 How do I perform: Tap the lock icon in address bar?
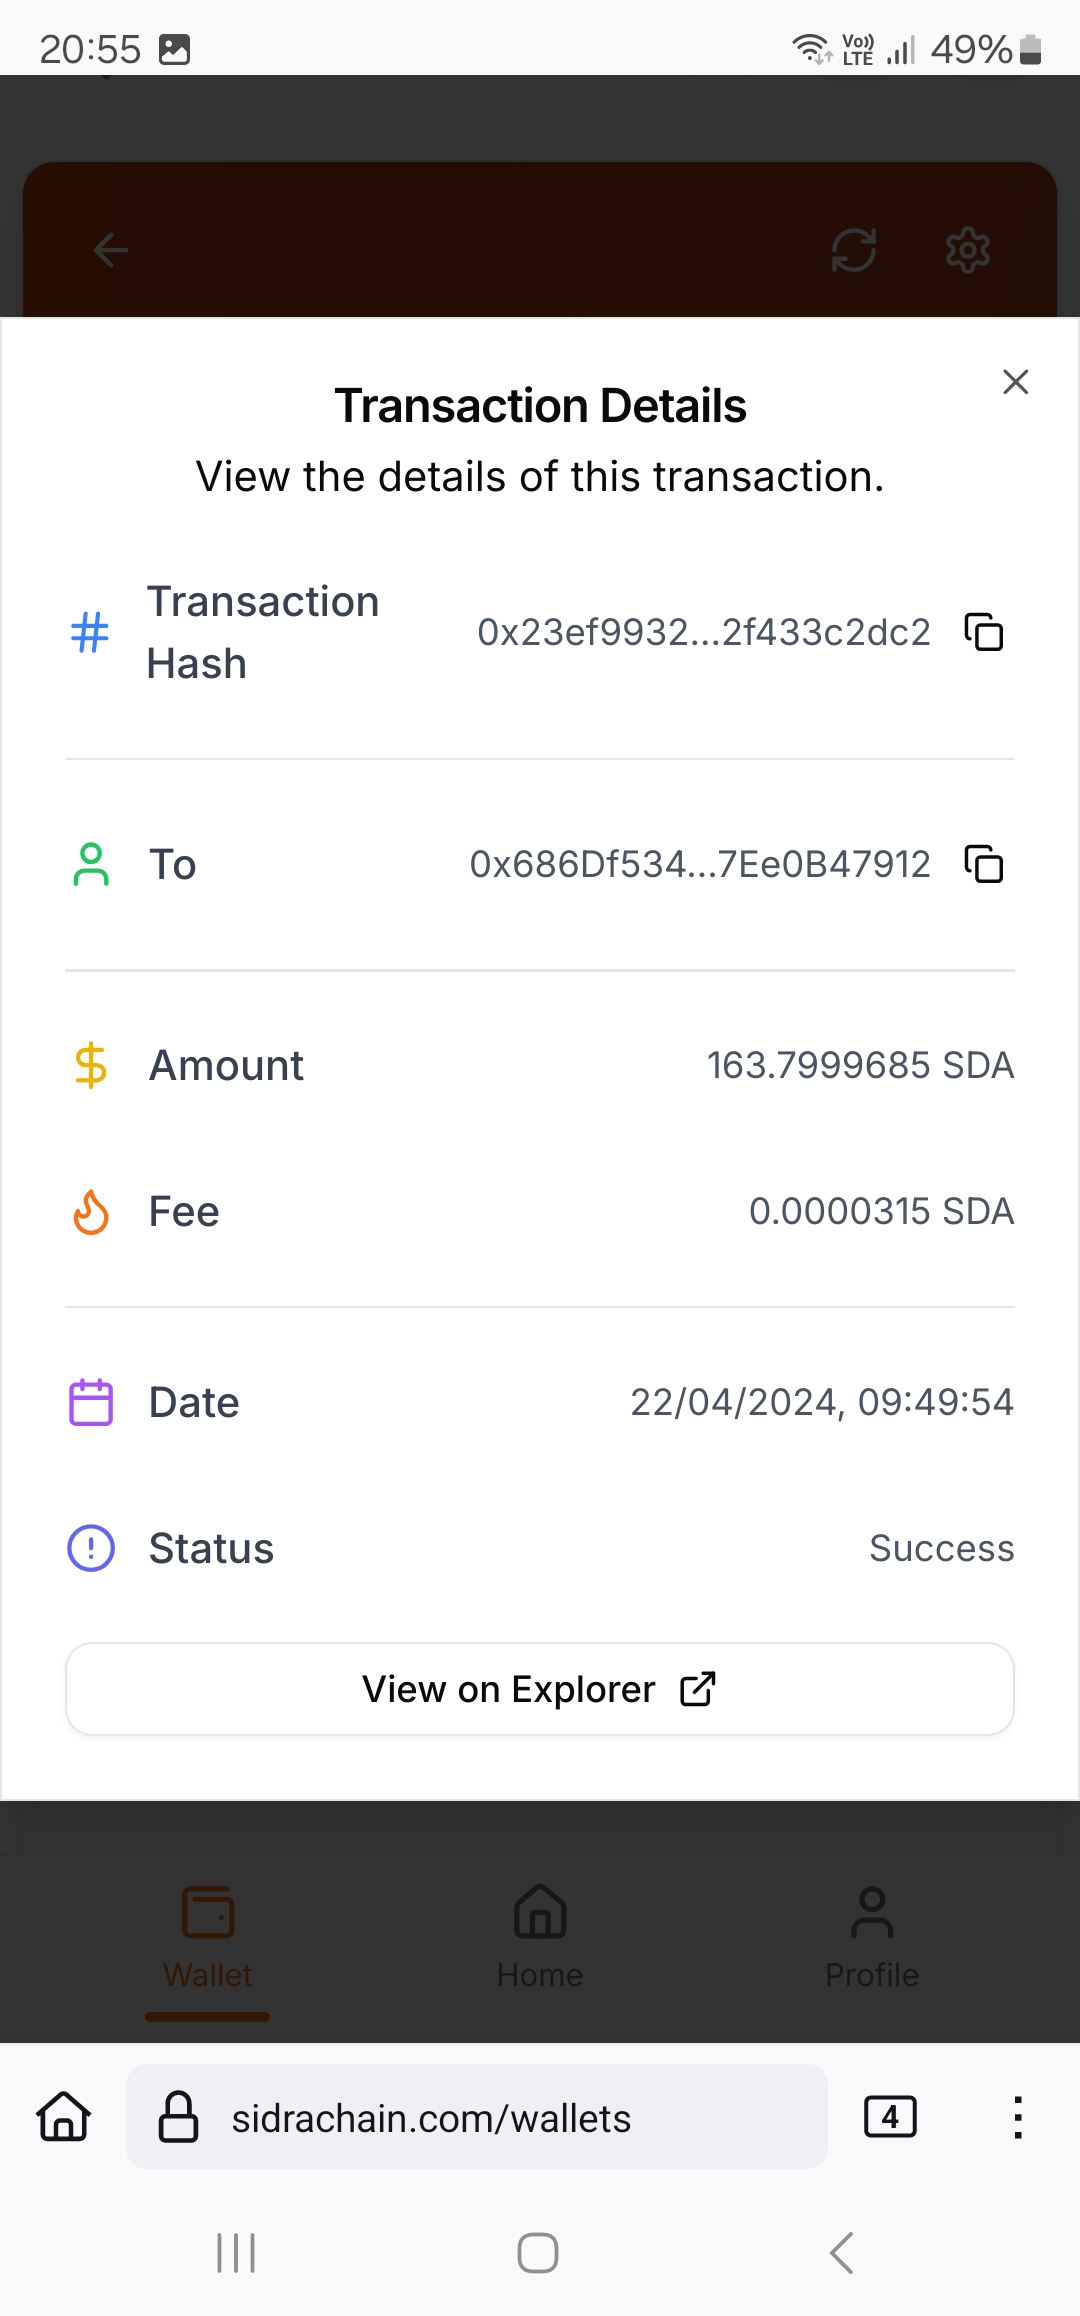(x=179, y=2117)
